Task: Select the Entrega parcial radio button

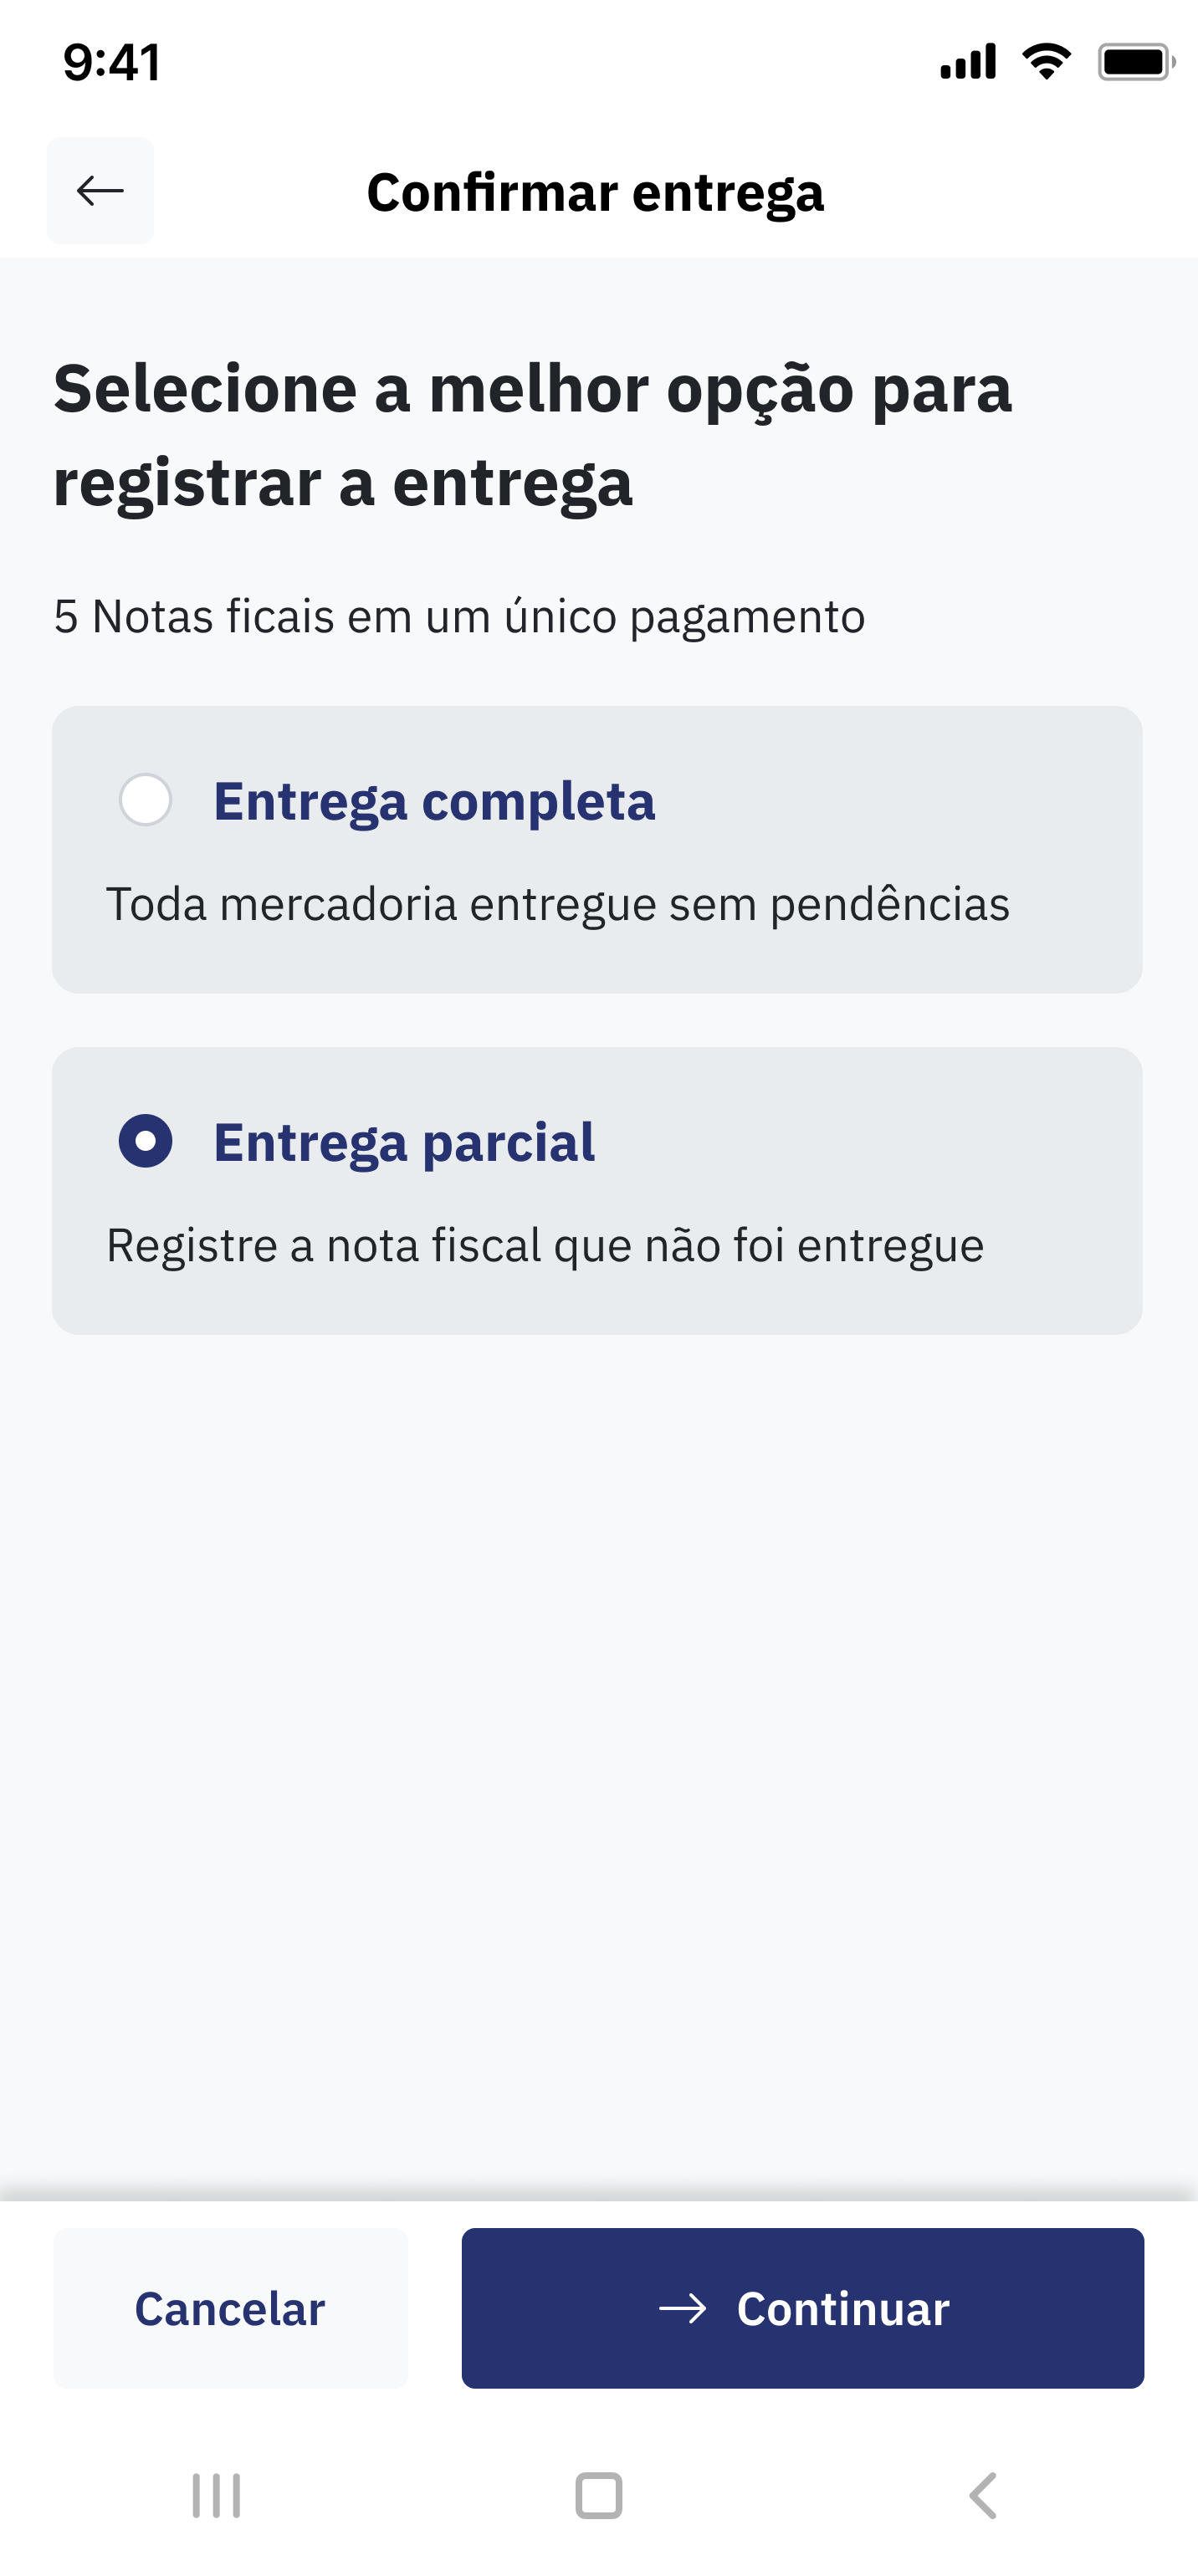Action: click(x=146, y=1141)
